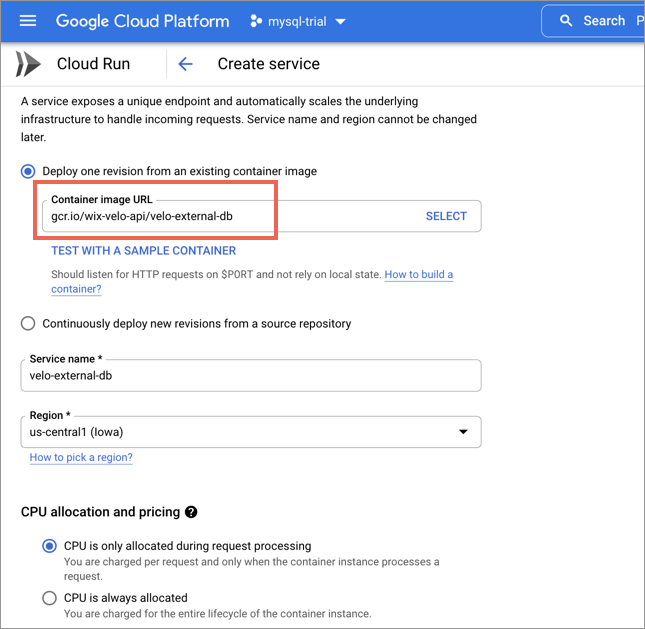Click SELECT for container image
This screenshot has width=645, height=629.
[x=446, y=216]
